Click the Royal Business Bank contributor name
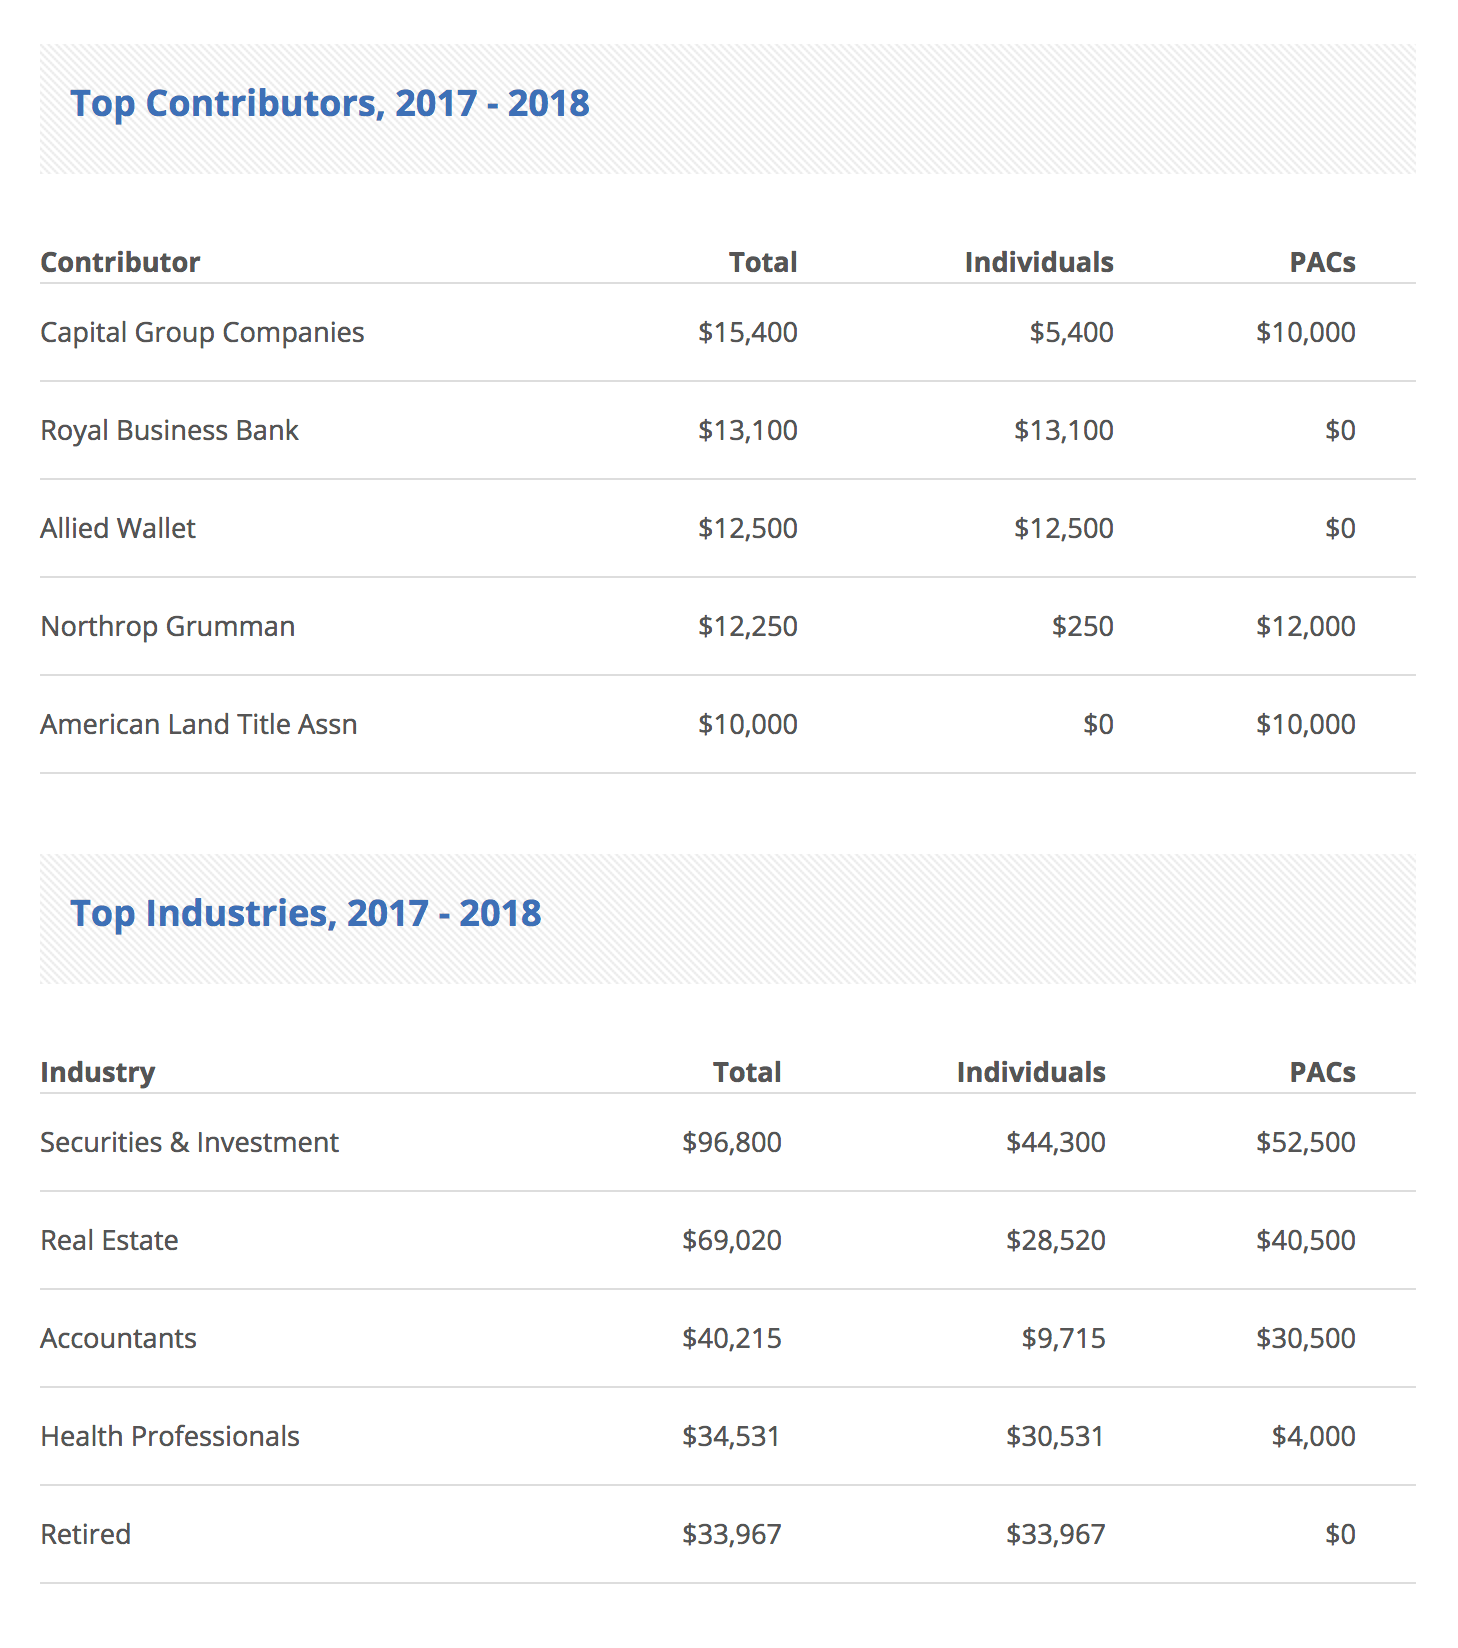1458x1648 pixels. 169,431
